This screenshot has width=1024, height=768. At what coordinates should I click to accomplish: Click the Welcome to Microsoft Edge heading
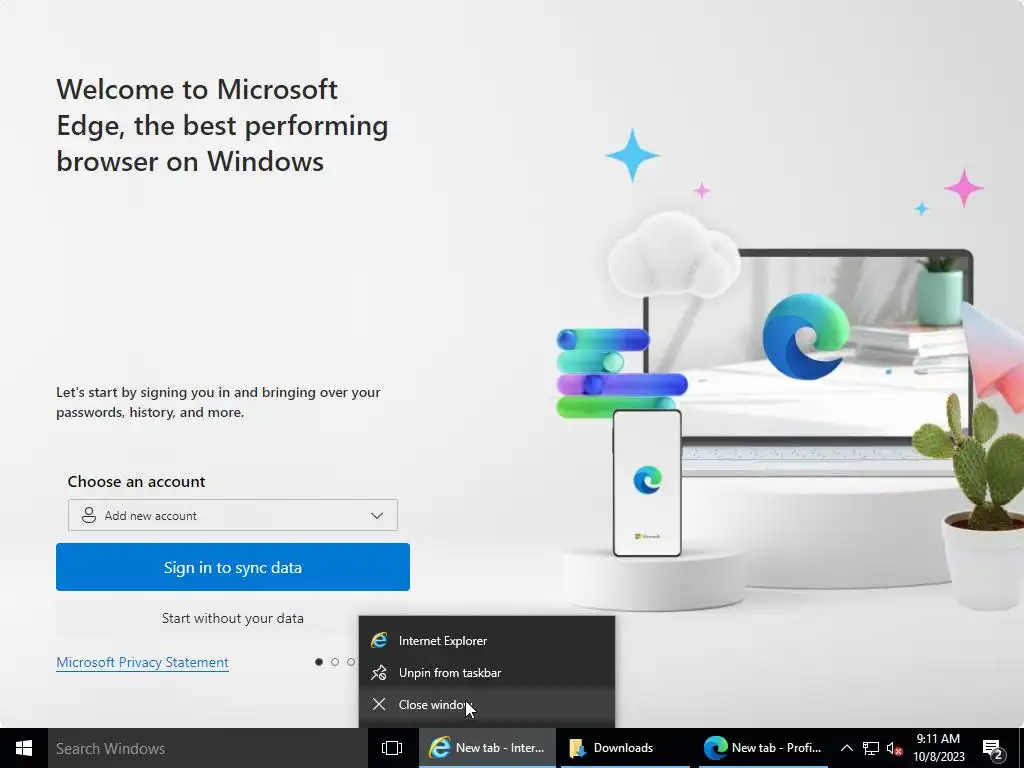click(222, 125)
